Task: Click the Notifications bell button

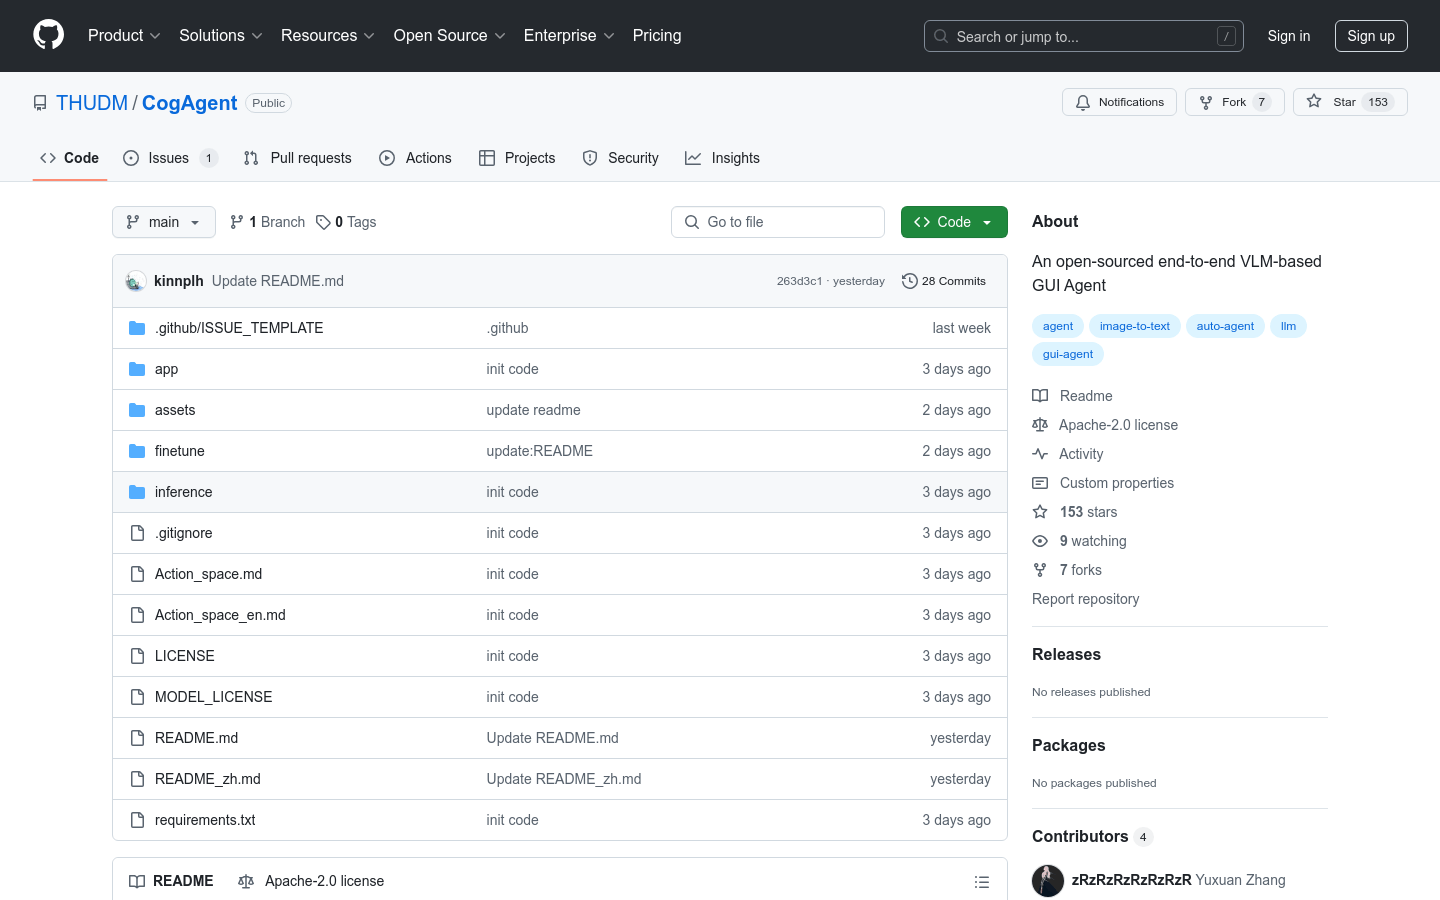Action: [1119, 102]
